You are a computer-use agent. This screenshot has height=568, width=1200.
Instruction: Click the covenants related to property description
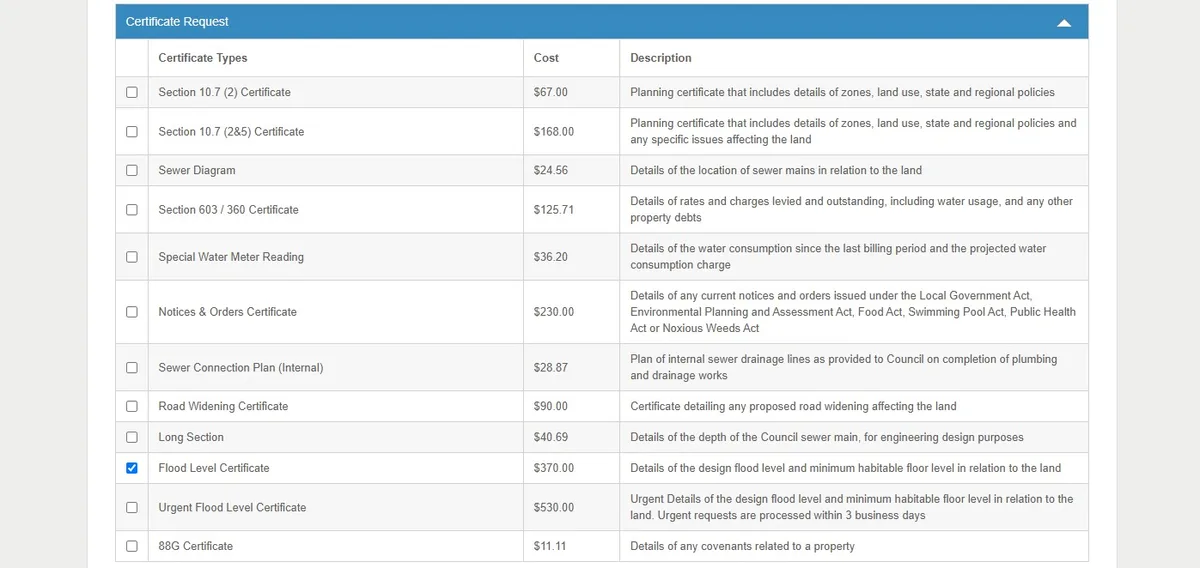(x=742, y=546)
